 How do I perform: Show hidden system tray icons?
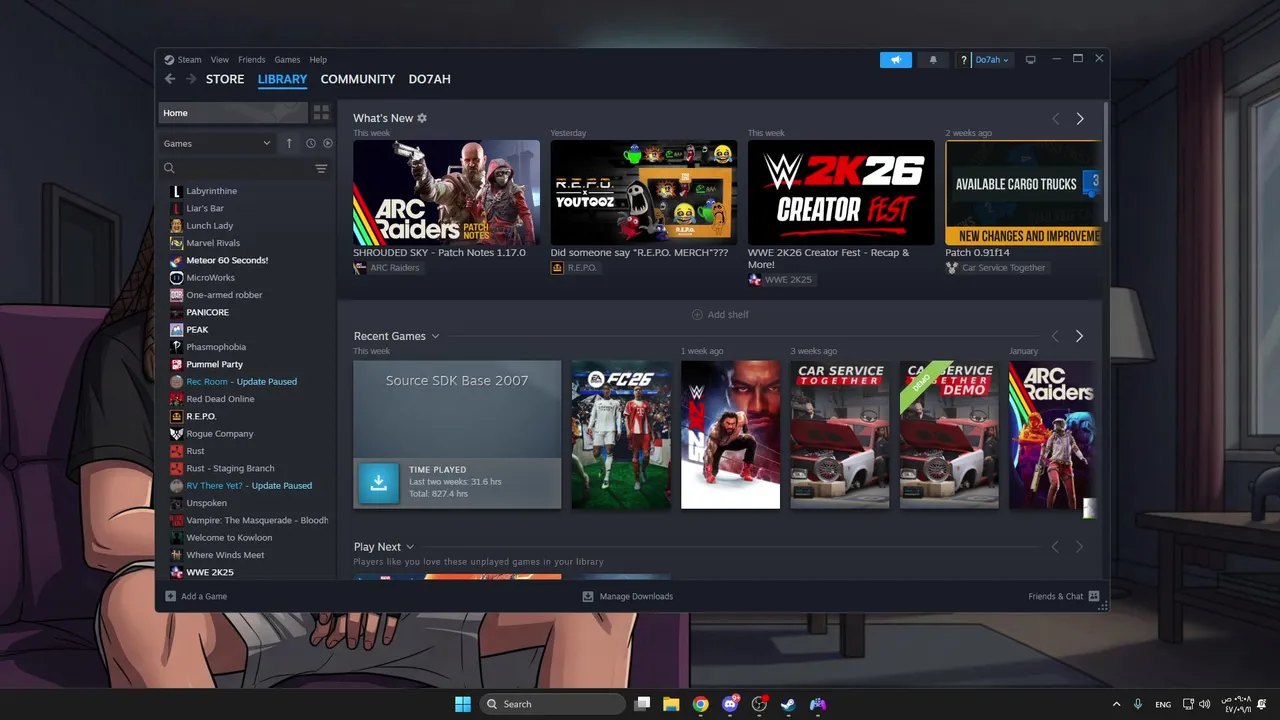[1116, 704]
